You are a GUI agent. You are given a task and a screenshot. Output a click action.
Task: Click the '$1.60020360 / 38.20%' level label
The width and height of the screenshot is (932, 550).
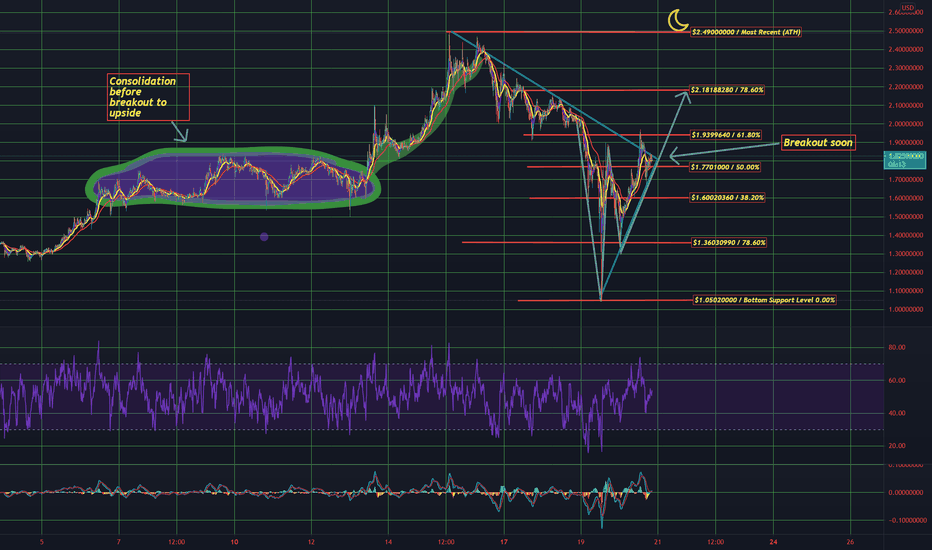pos(728,197)
